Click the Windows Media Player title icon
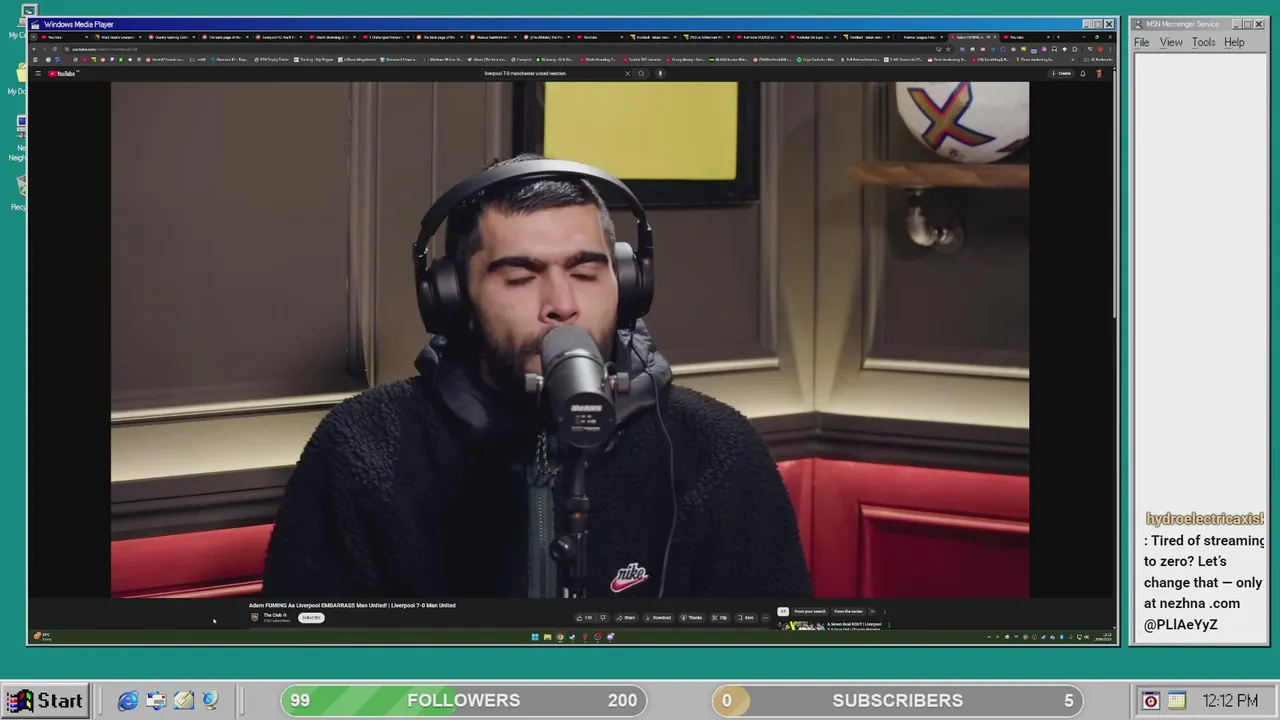 pos(36,24)
